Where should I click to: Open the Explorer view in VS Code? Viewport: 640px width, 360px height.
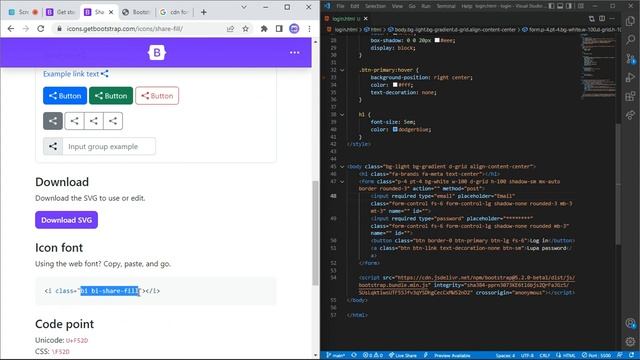[x=630, y=21]
